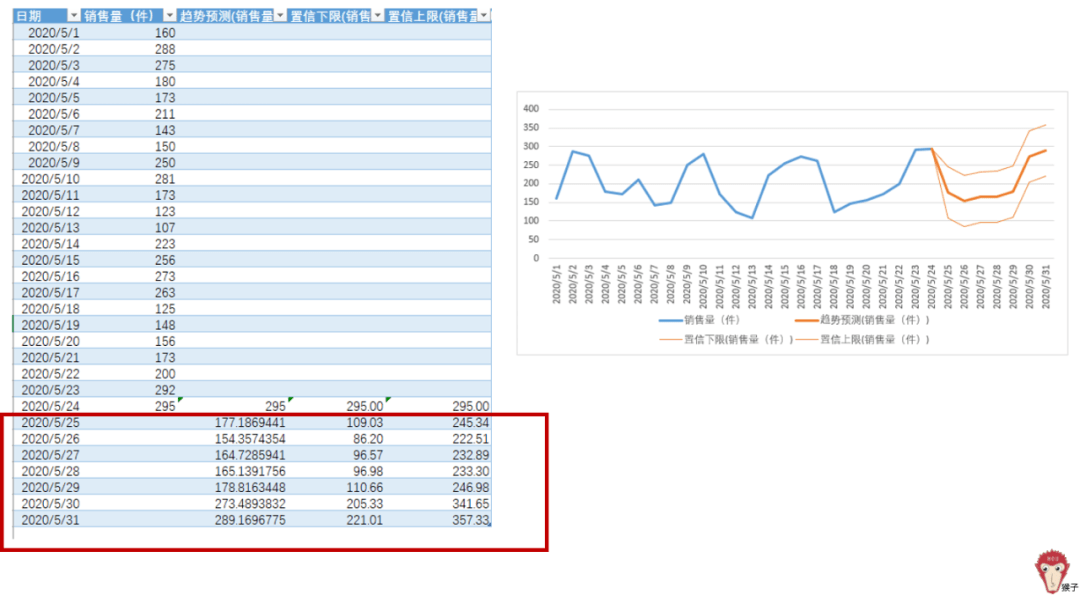This screenshot has width=1080, height=595.
Task: Click the 400 label on chart axis
Action: coord(531,109)
